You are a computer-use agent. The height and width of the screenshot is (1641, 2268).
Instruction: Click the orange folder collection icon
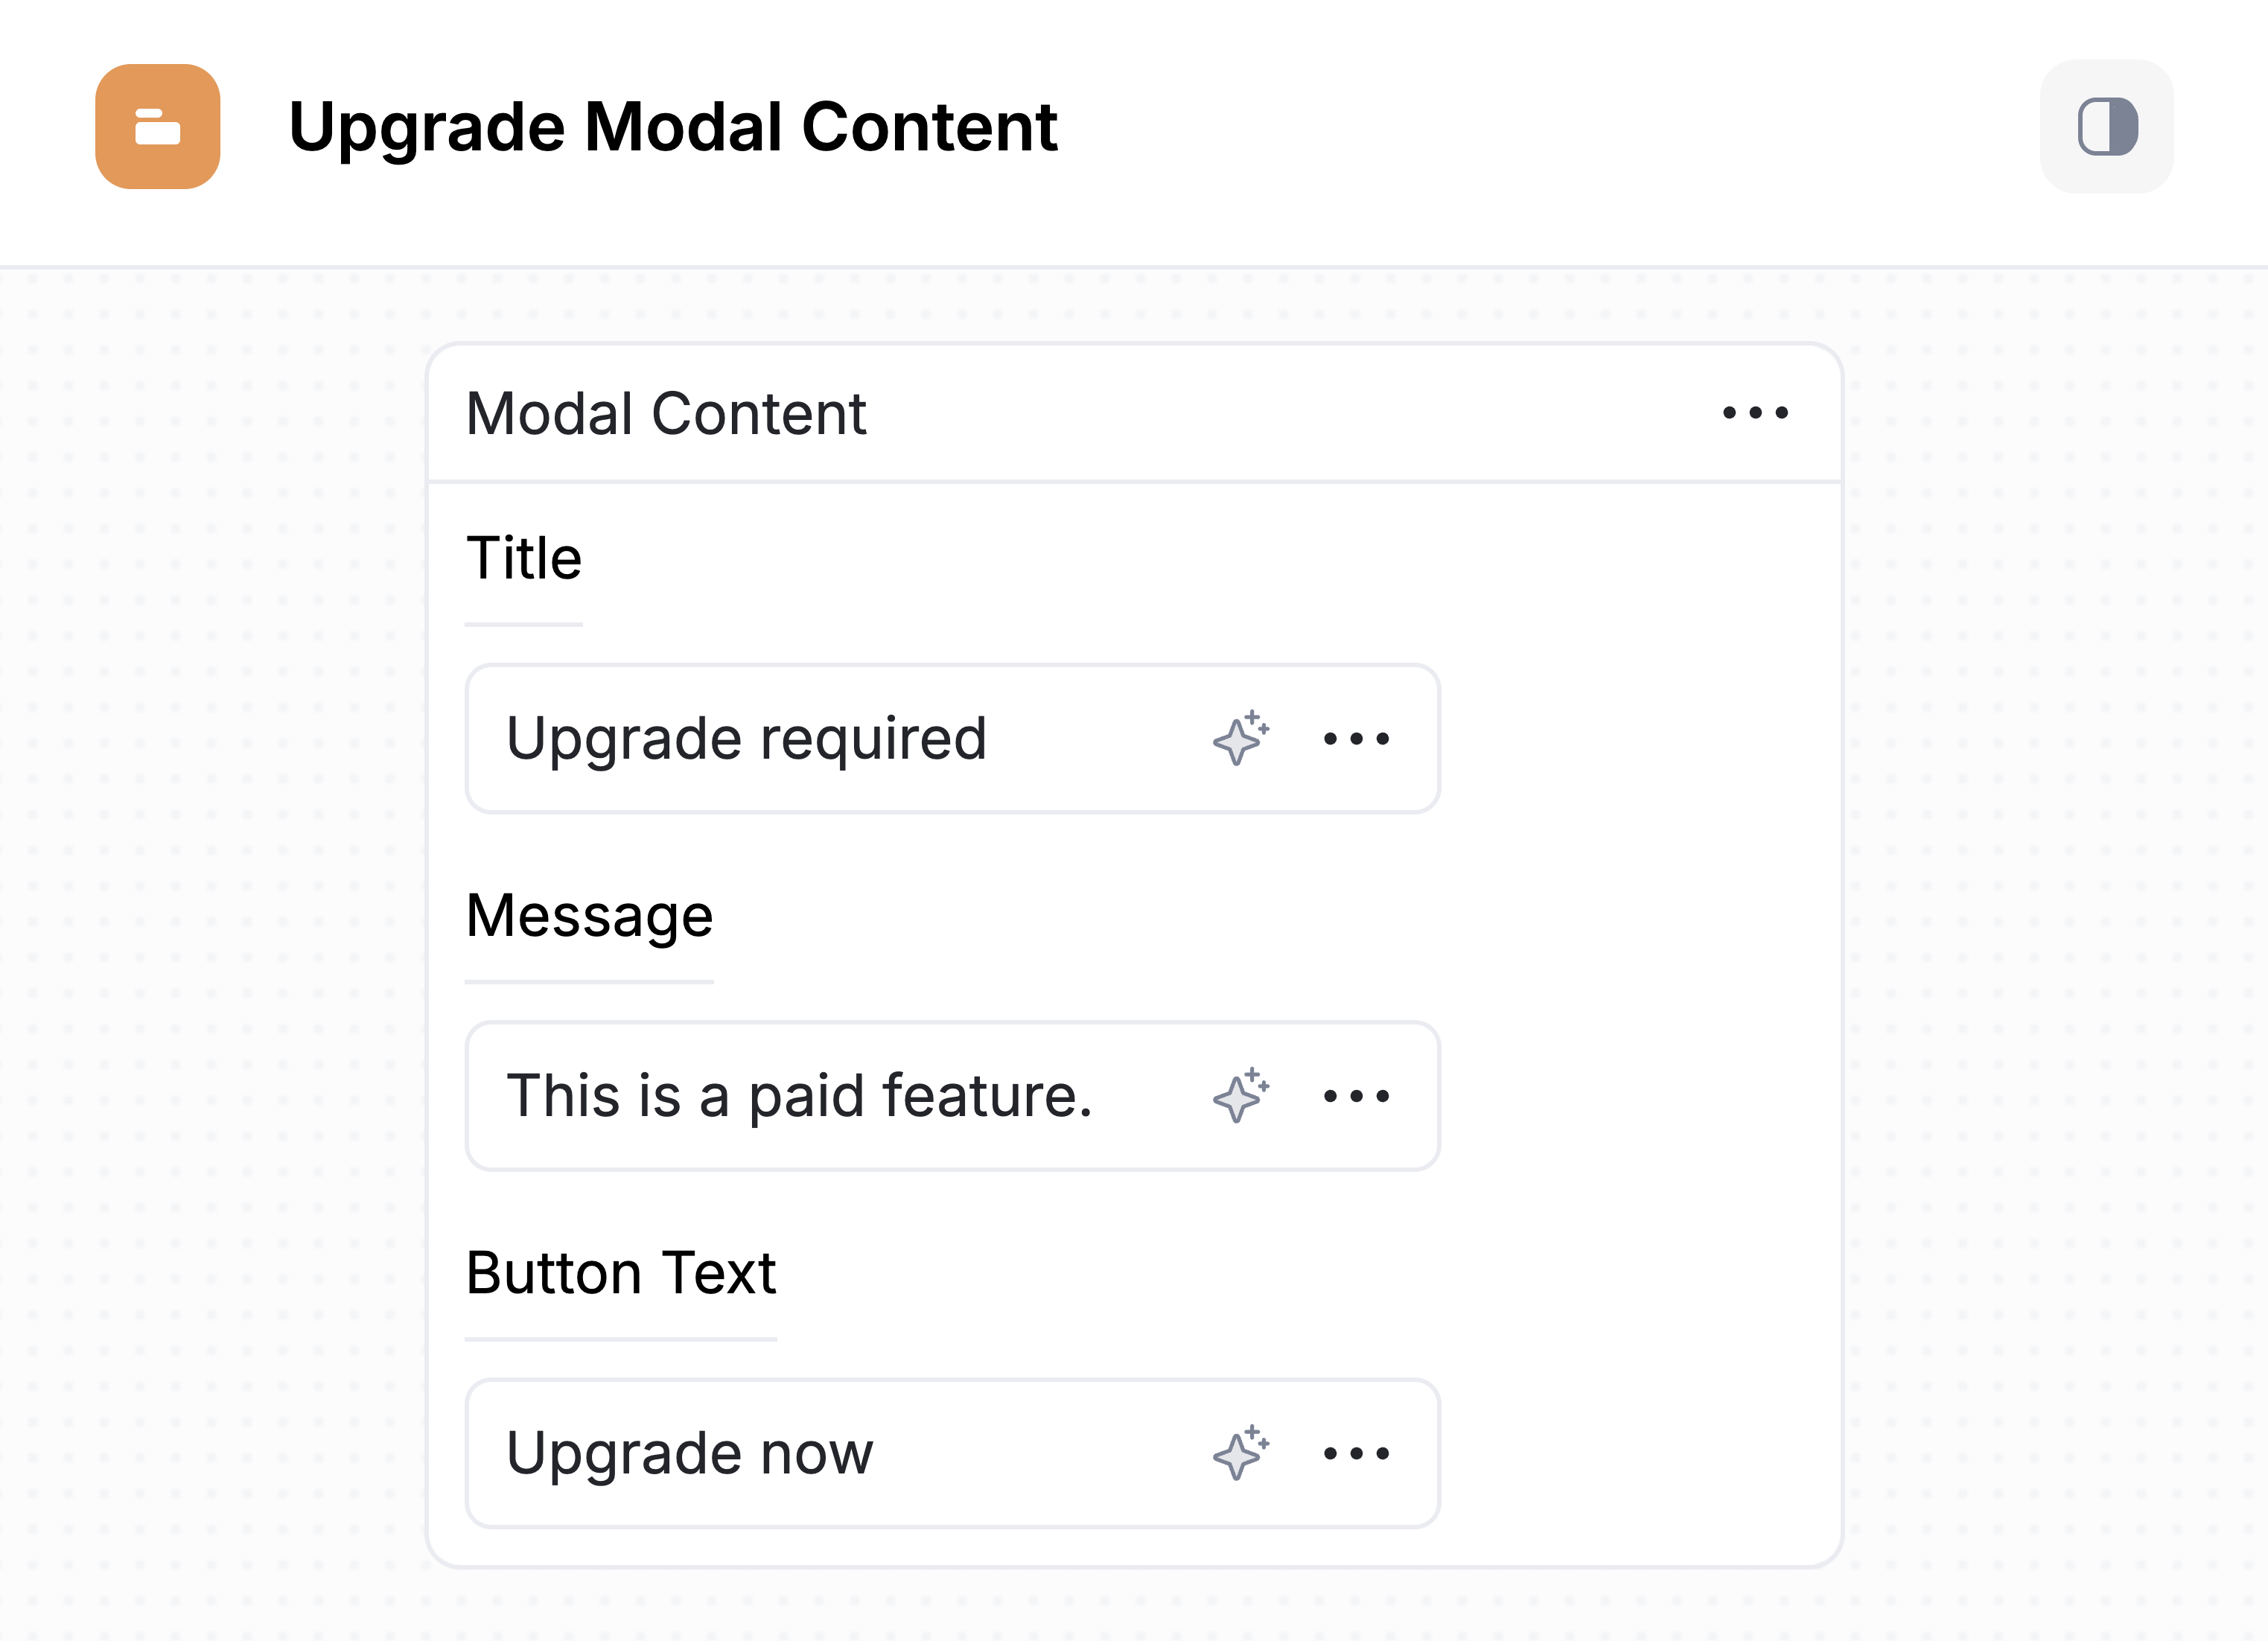coord(157,127)
